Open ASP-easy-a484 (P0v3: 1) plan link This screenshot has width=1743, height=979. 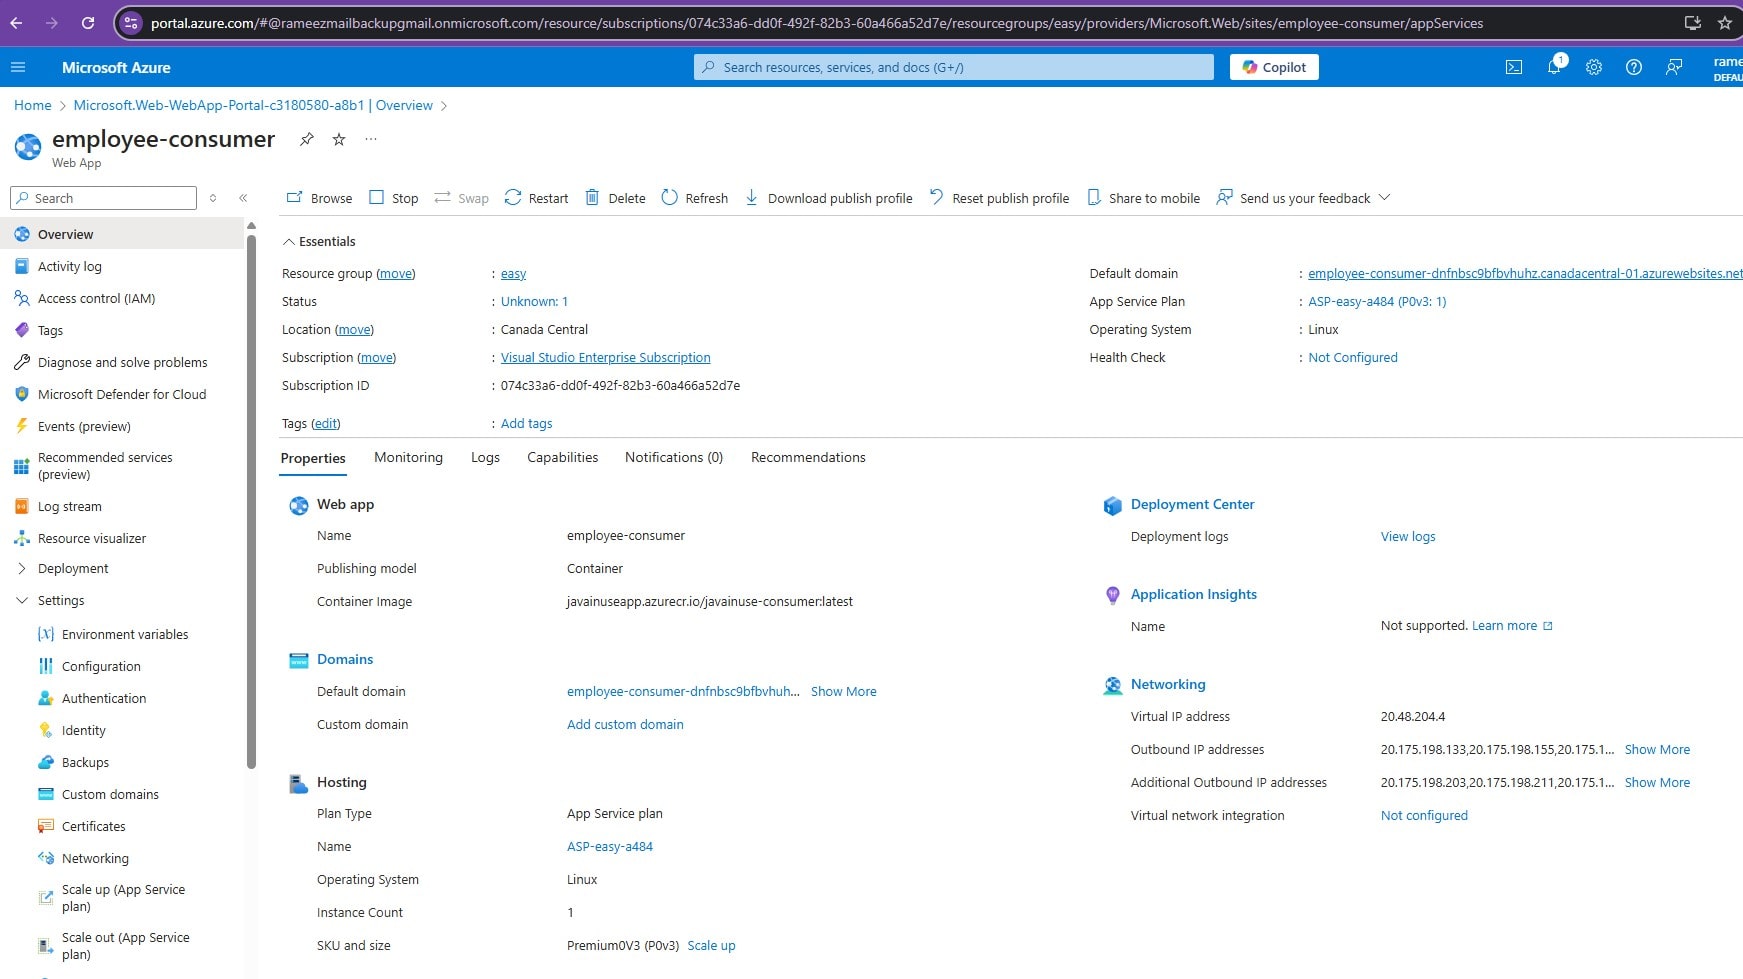(1377, 301)
